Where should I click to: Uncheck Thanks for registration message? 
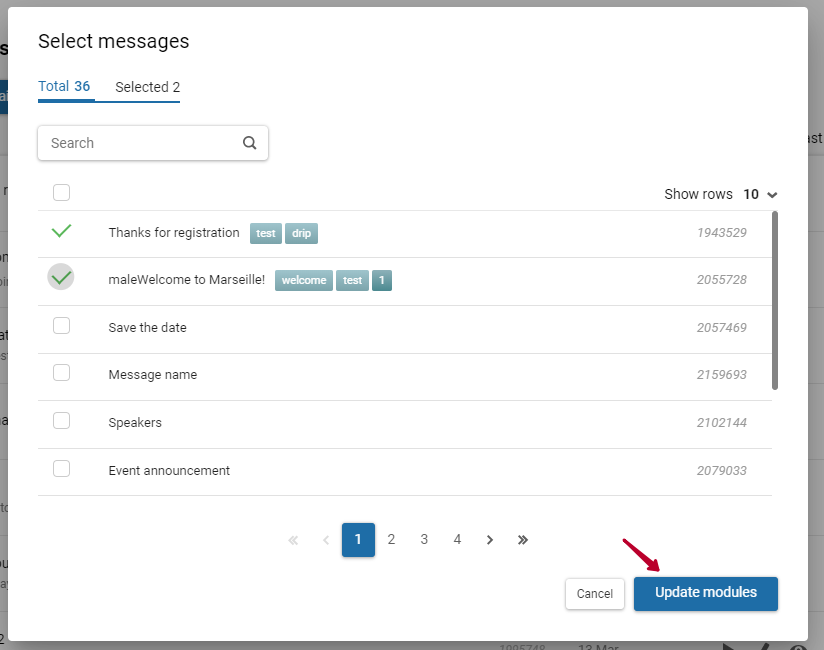61,231
